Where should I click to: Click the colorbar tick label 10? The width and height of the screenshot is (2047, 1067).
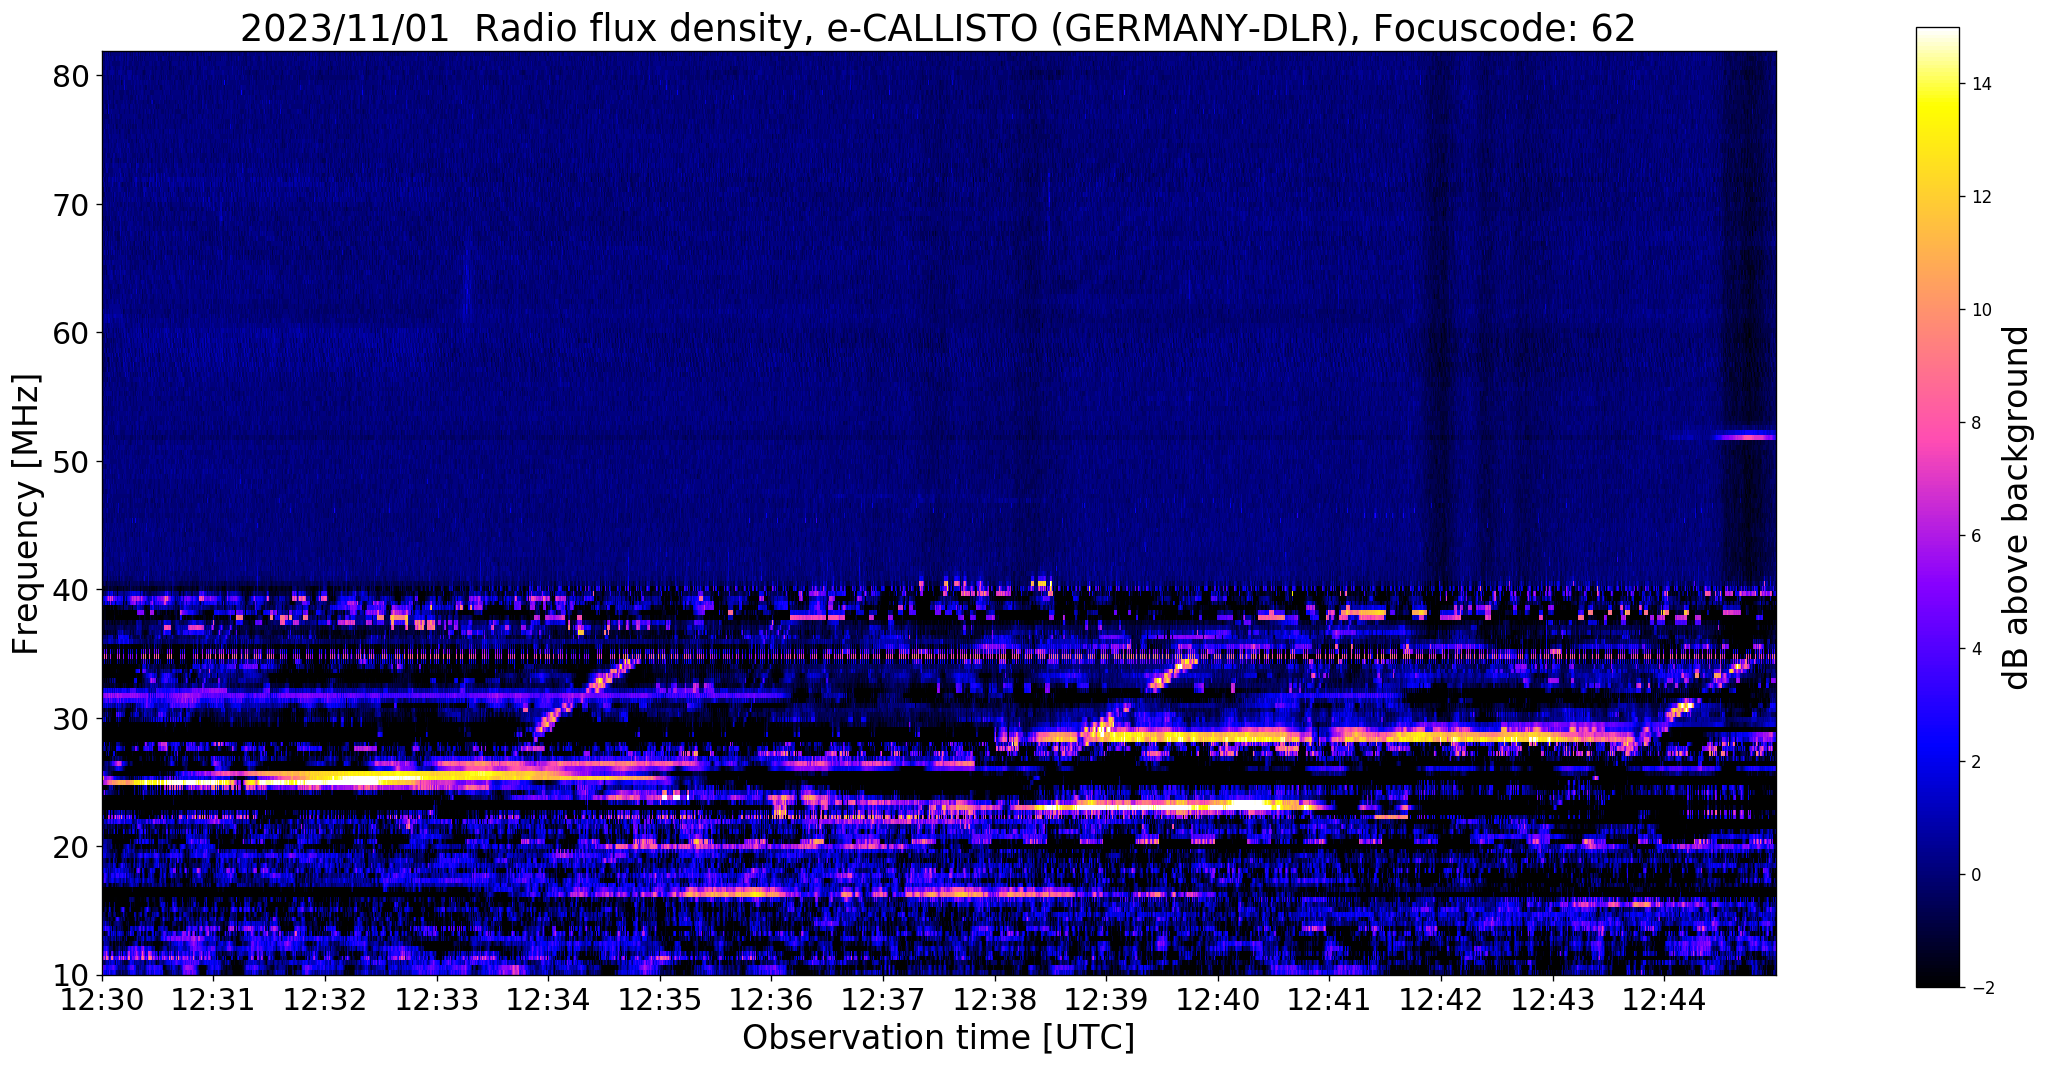pos(1981,310)
